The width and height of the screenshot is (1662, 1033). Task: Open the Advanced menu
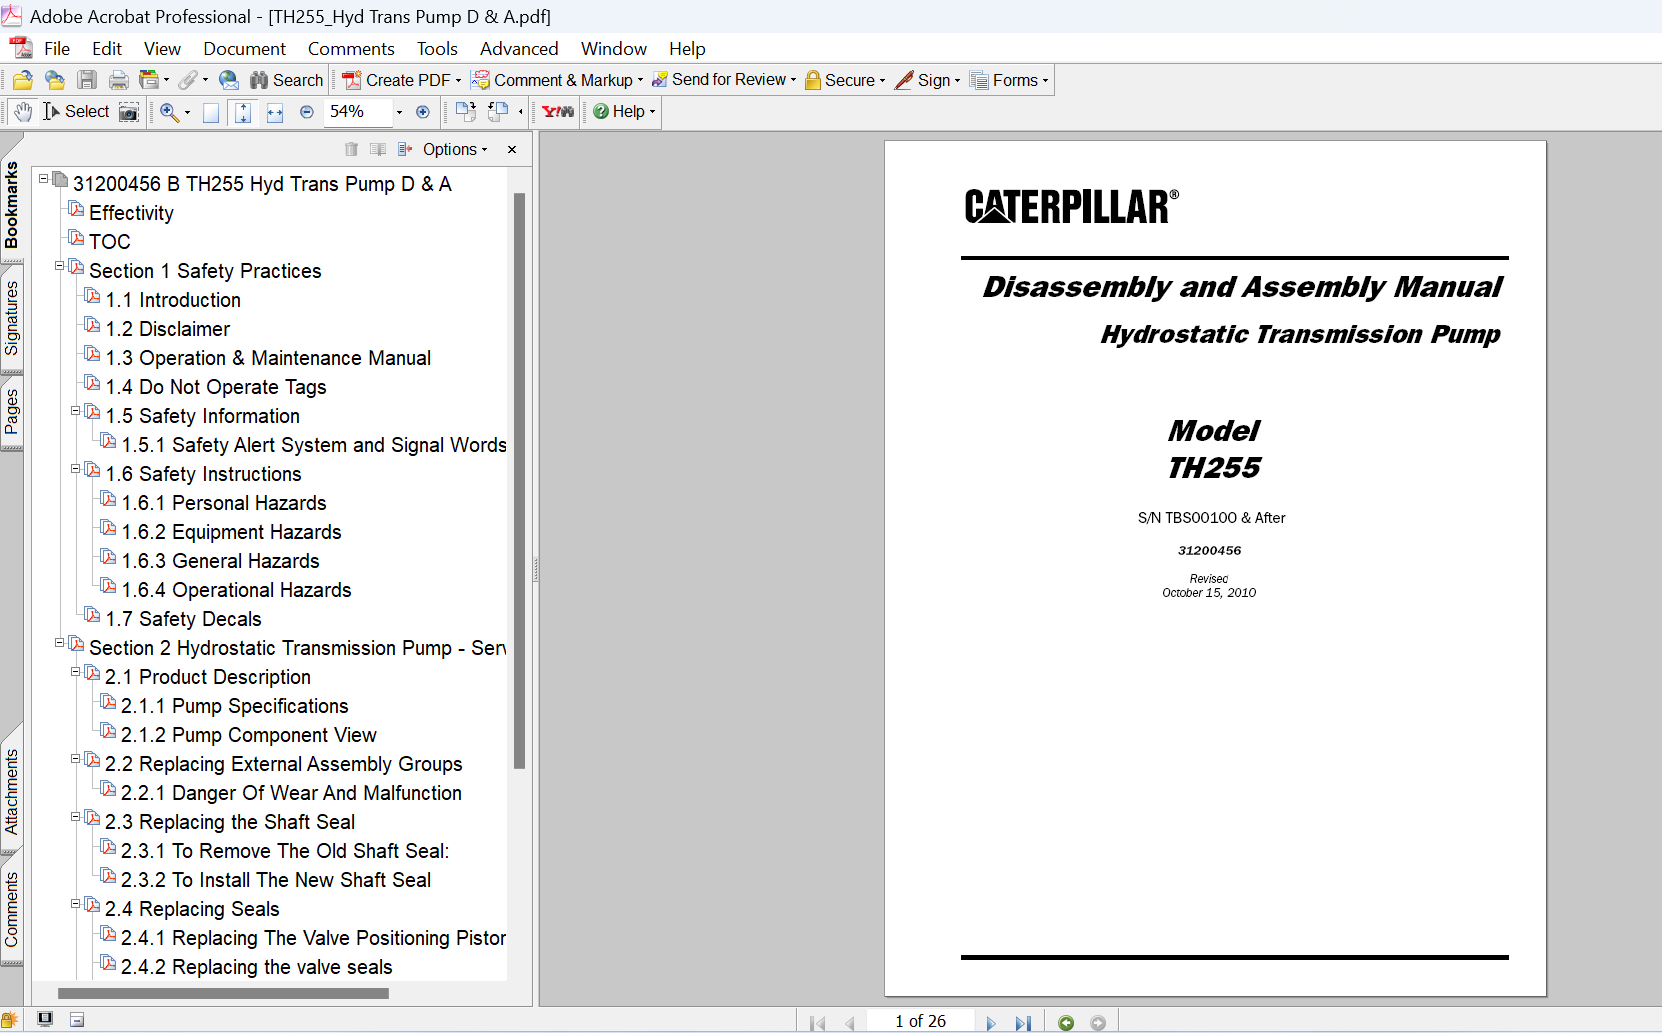tap(519, 48)
